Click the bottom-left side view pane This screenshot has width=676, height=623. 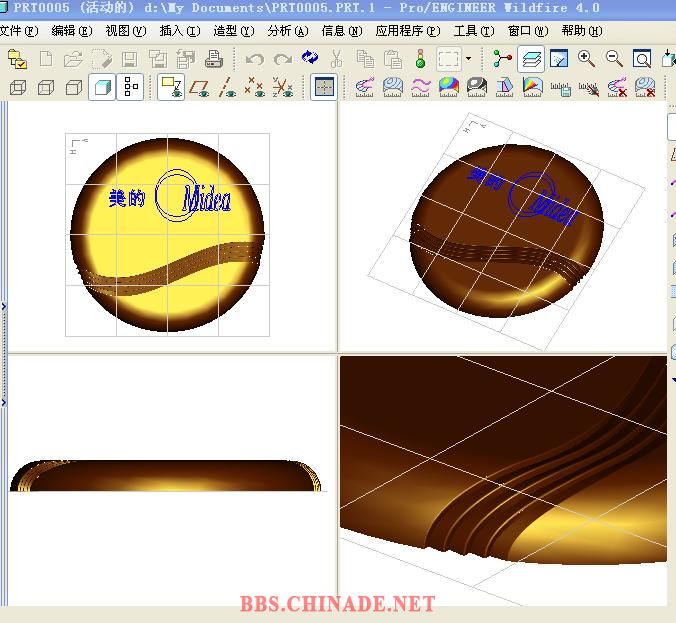[172, 481]
